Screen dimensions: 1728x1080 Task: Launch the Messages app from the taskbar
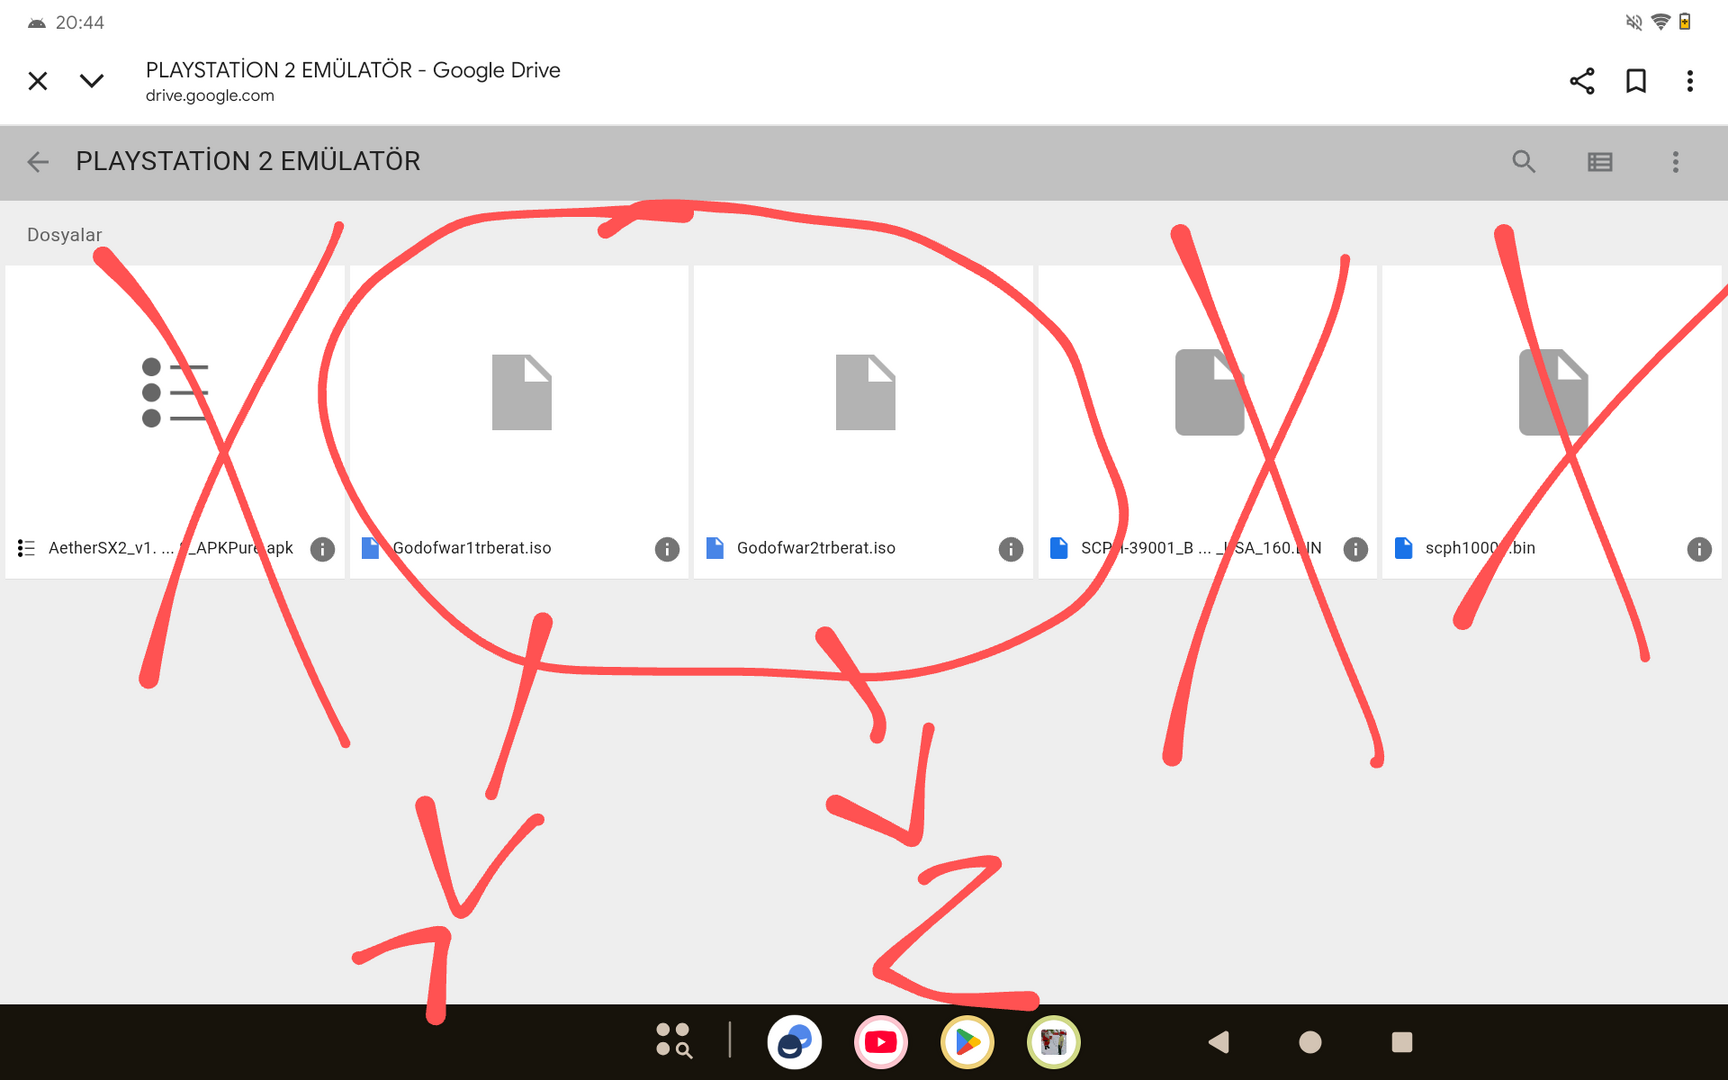click(x=794, y=1042)
